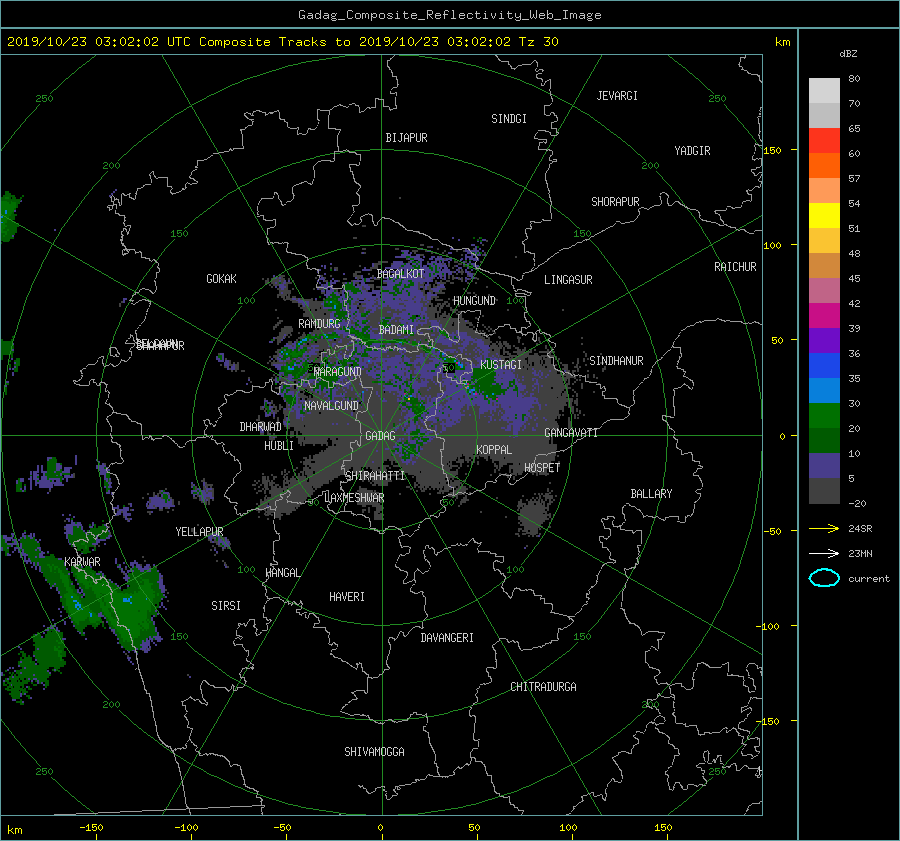
Task: Click the JEVARGI city label
Action: click(x=617, y=96)
